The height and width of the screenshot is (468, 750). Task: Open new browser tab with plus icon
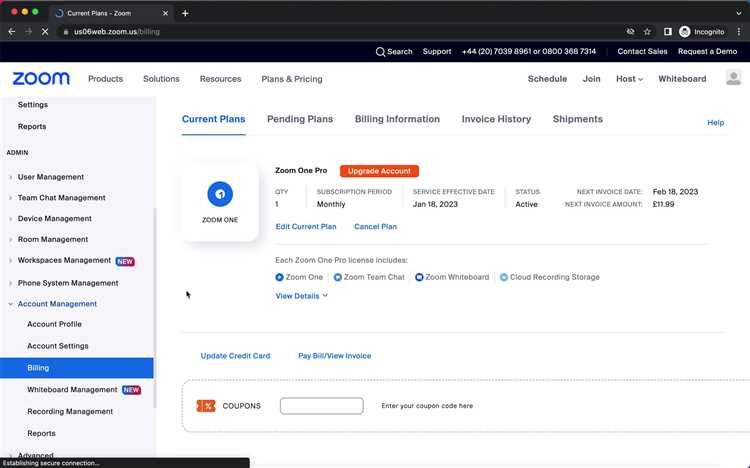(185, 13)
